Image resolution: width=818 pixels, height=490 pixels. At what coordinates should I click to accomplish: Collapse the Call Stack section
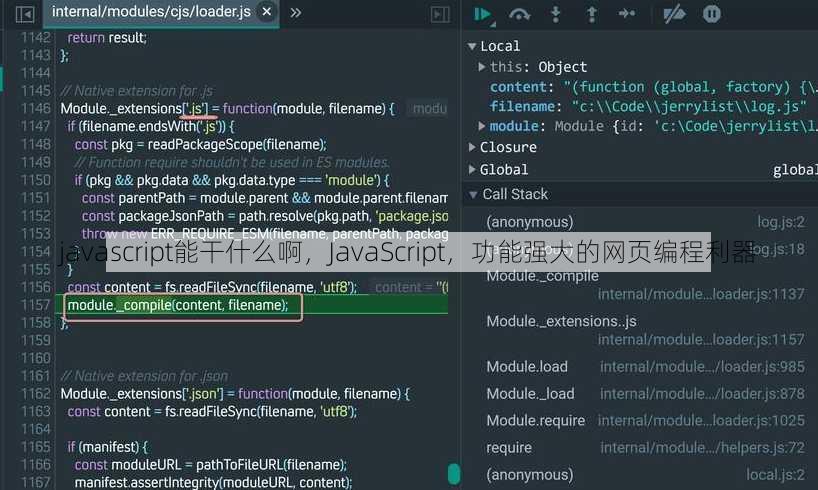(x=473, y=195)
